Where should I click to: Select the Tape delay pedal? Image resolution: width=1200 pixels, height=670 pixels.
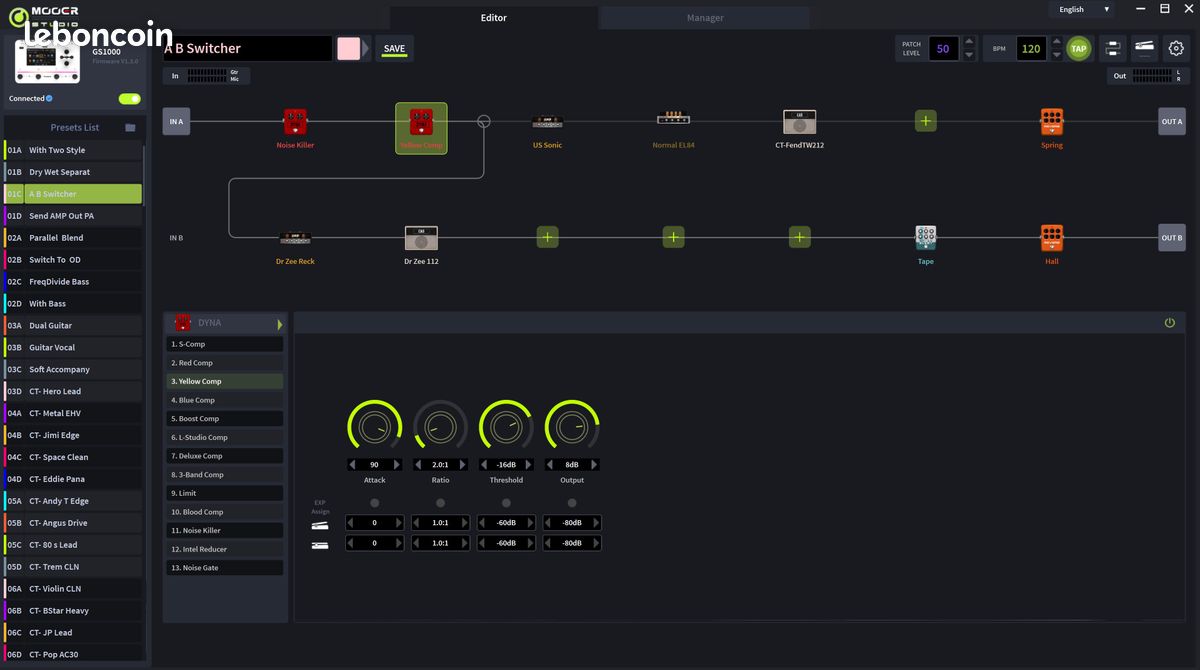point(926,238)
